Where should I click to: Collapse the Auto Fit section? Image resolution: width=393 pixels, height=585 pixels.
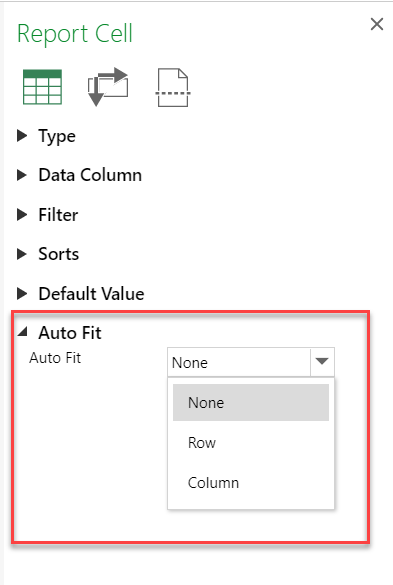click(23, 332)
